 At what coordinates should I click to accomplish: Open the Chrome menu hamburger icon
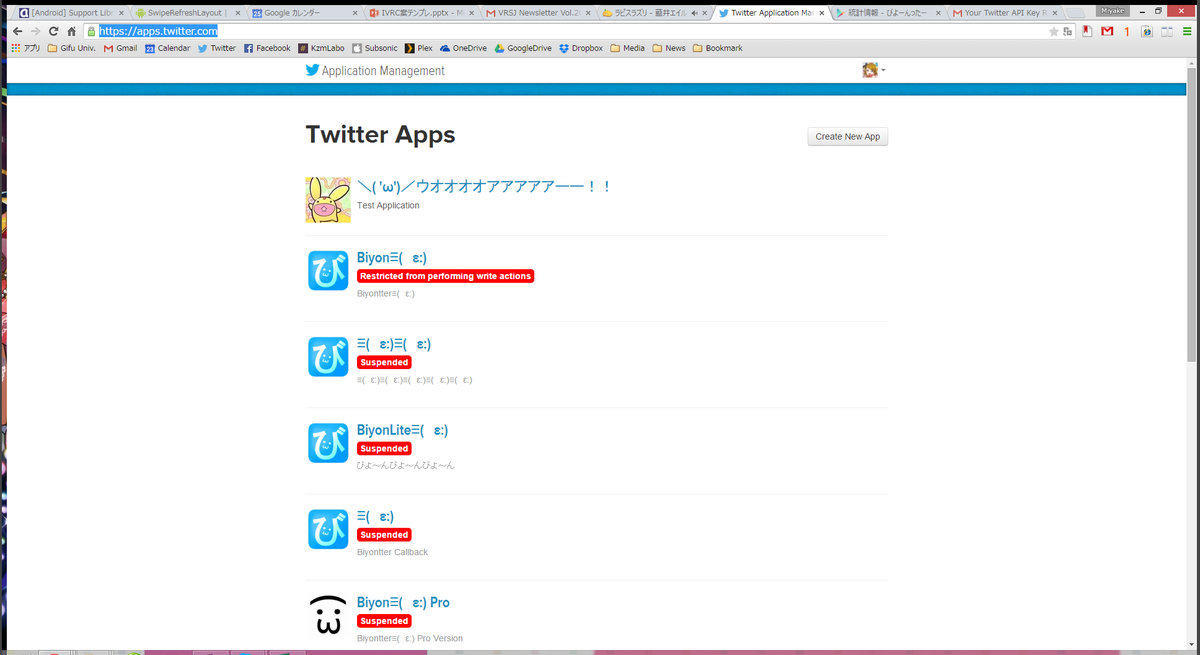[1187, 31]
